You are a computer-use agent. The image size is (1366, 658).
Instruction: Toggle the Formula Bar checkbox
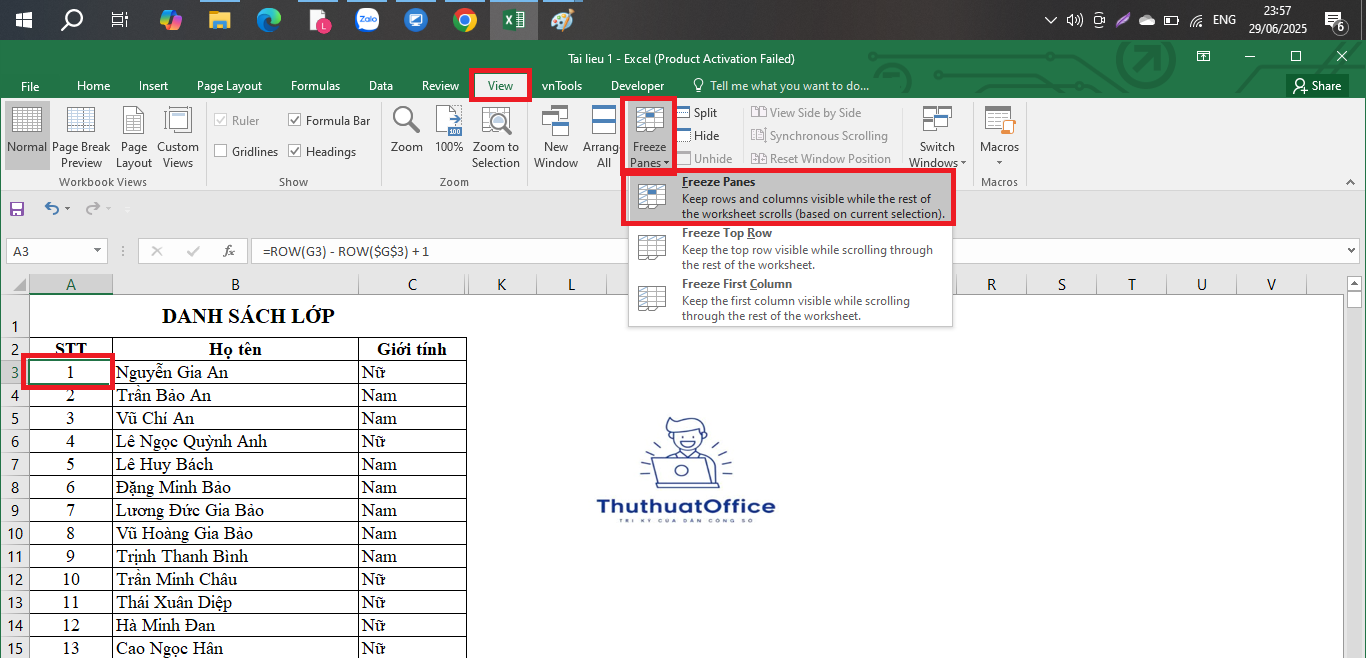[329, 120]
